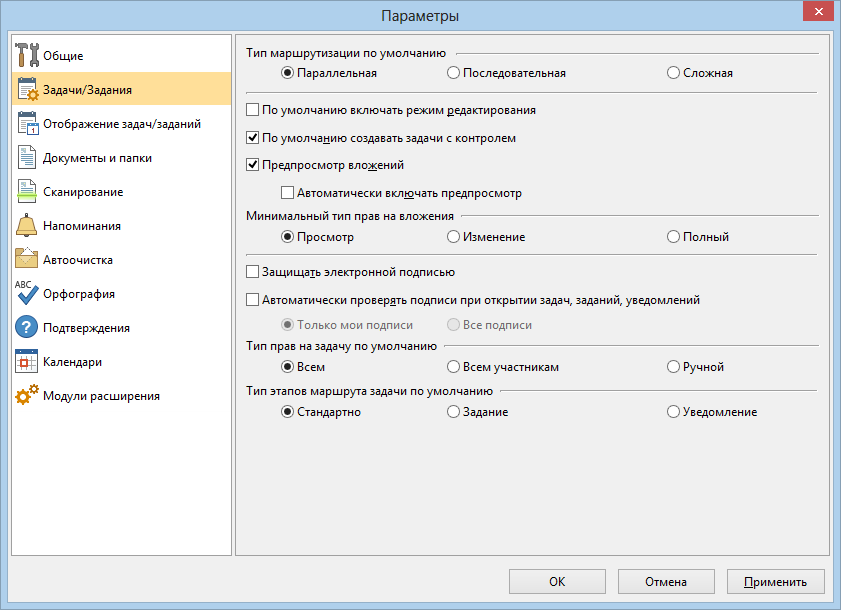Open the Общие settings wrench icon
This screenshot has height=610, width=841.
click(27, 55)
